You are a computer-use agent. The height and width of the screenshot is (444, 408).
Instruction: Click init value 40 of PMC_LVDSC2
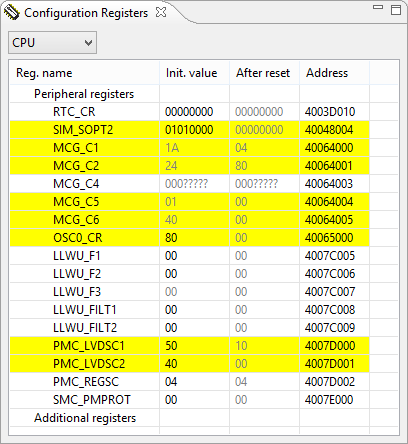tap(171, 364)
